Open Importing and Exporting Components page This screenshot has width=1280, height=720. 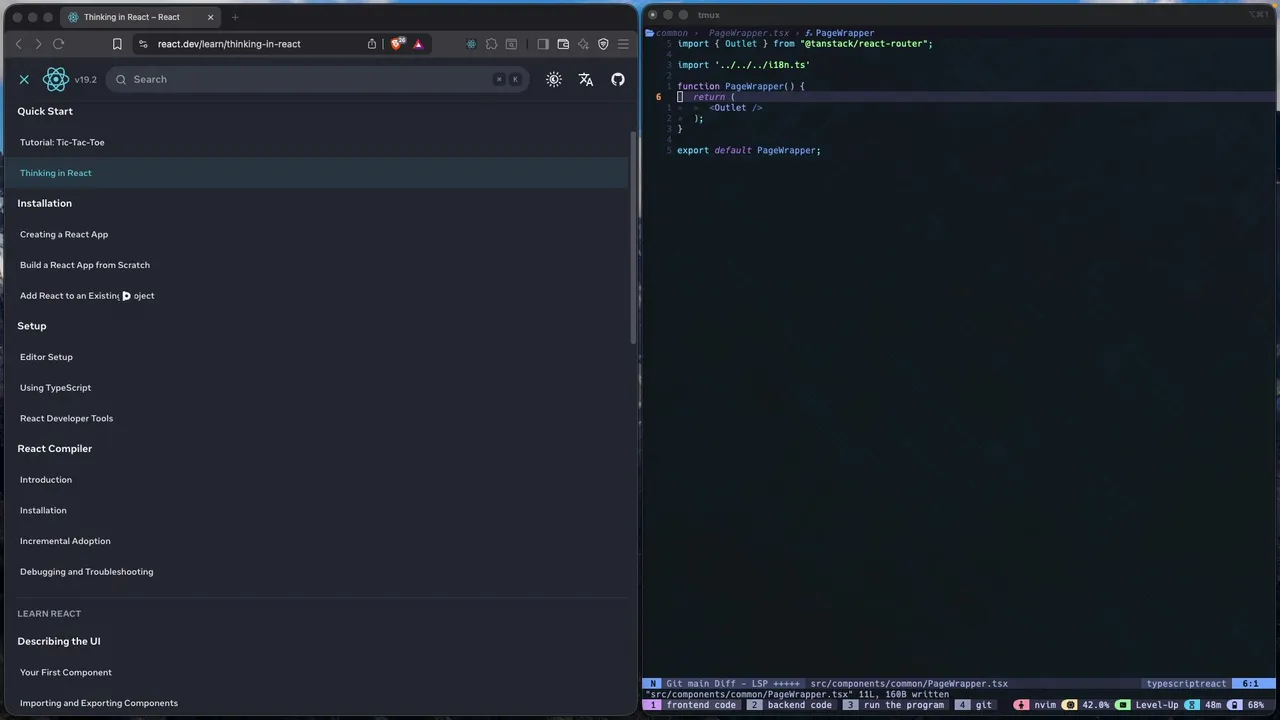(99, 703)
